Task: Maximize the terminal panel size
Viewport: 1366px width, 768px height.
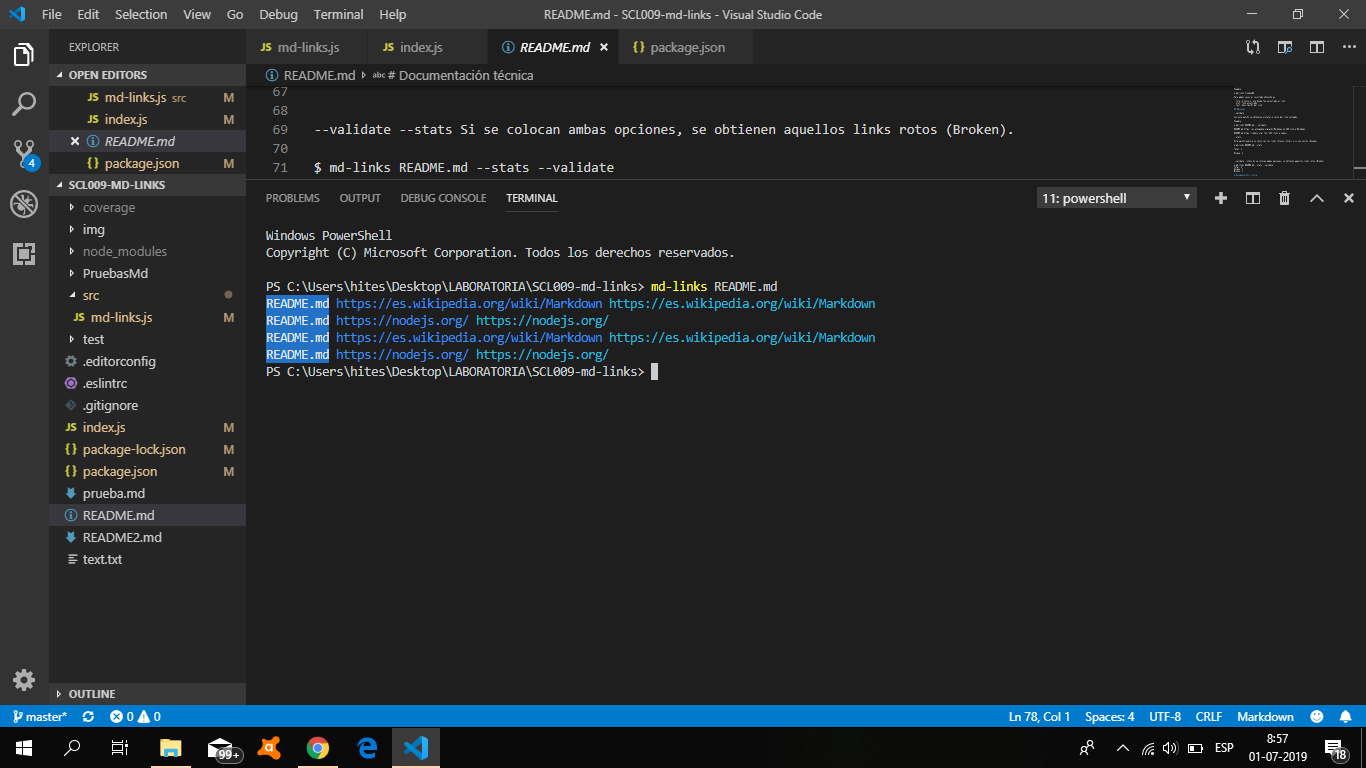Action: (1317, 198)
